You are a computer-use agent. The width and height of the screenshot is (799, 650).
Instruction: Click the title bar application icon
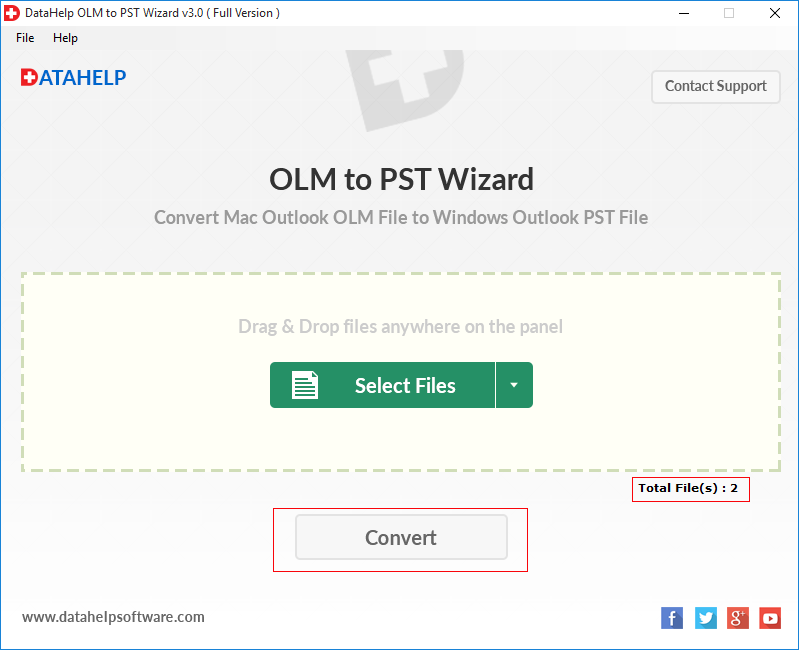pos(11,13)
